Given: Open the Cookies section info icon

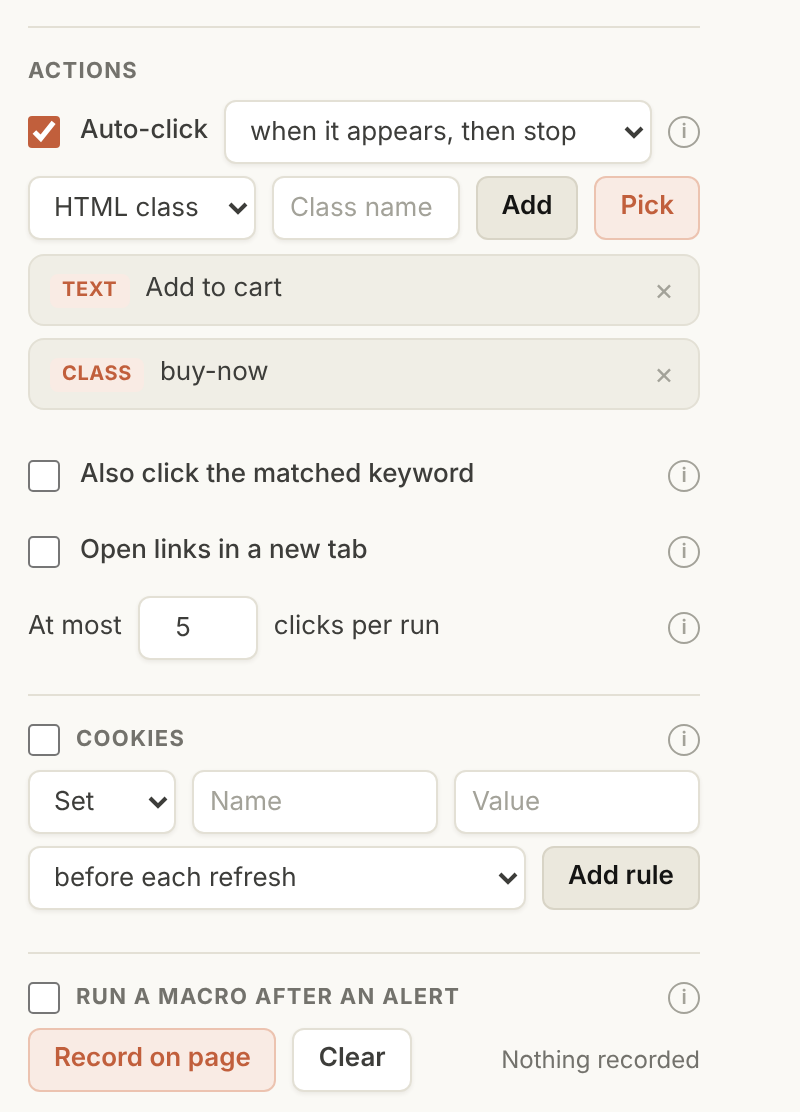Looking at the screenshot, I should (x=684, y=740).
